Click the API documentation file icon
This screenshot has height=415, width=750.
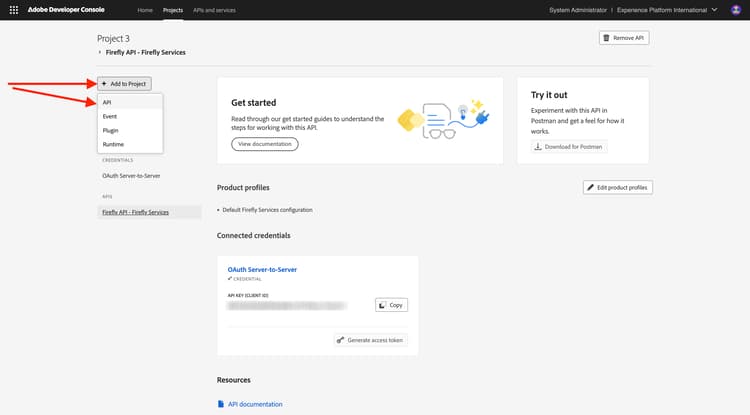pos(221,404)
